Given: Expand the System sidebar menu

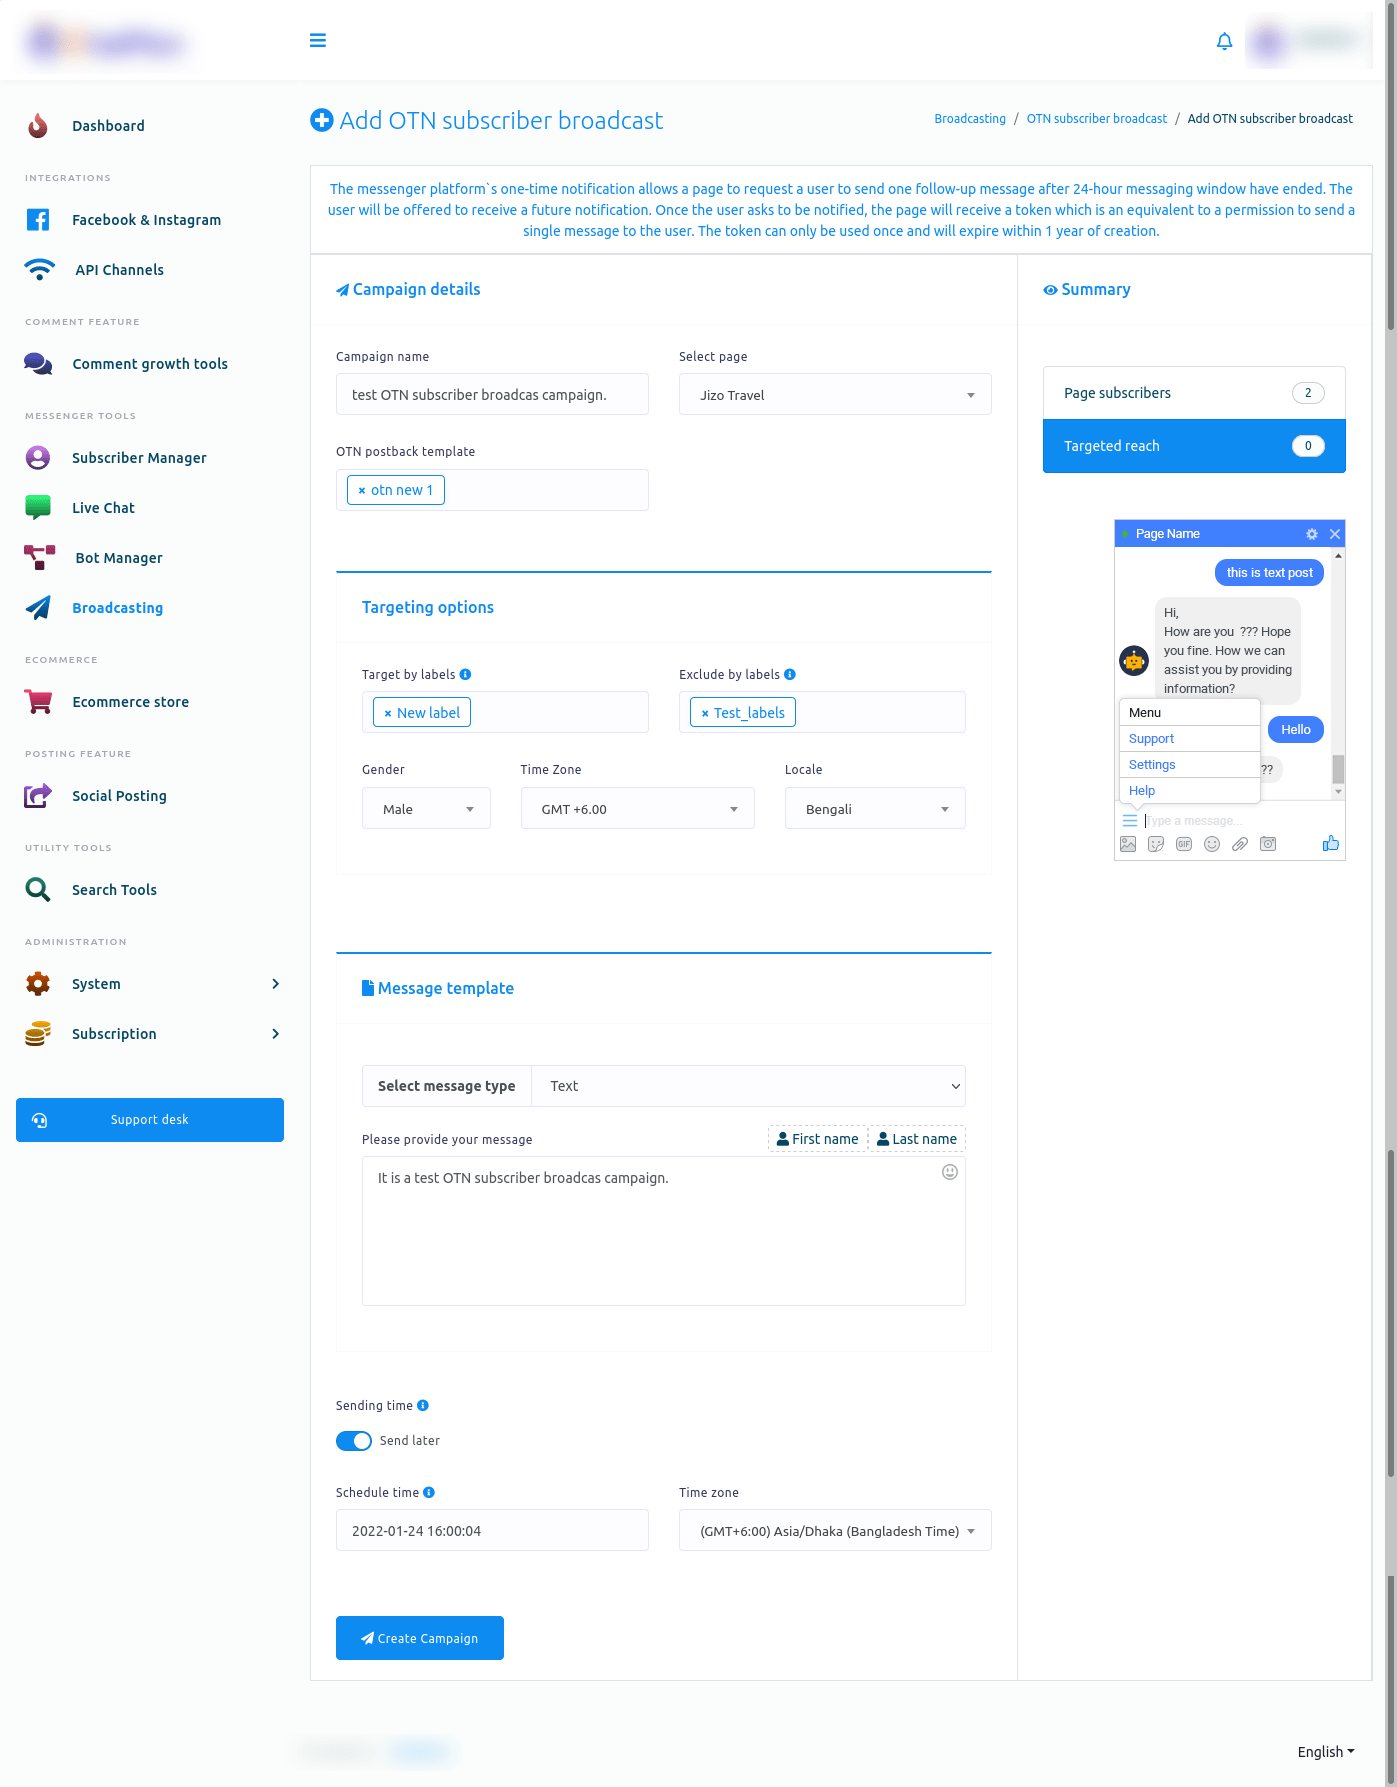Looking at the screenshot, I should (150, 984).
